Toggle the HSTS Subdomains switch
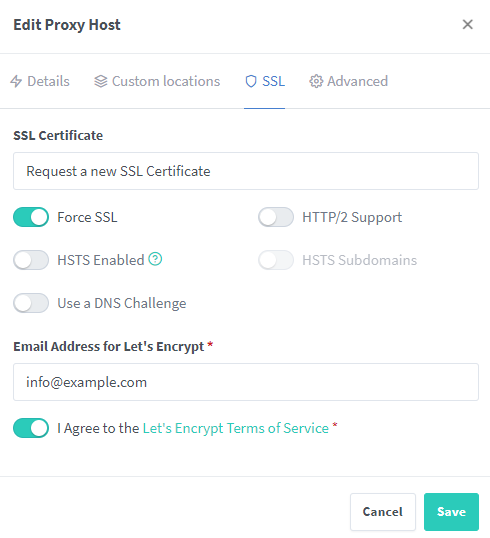490x538 pixels. 276,260
